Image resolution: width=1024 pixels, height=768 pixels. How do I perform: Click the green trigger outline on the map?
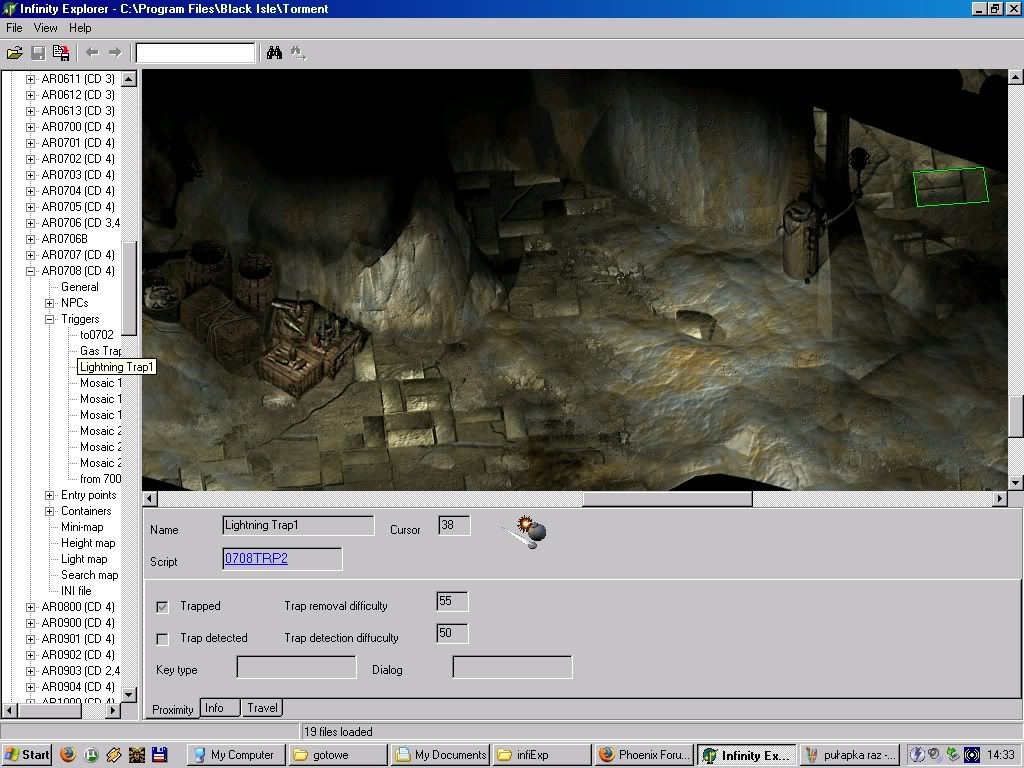tap(951, 187)
